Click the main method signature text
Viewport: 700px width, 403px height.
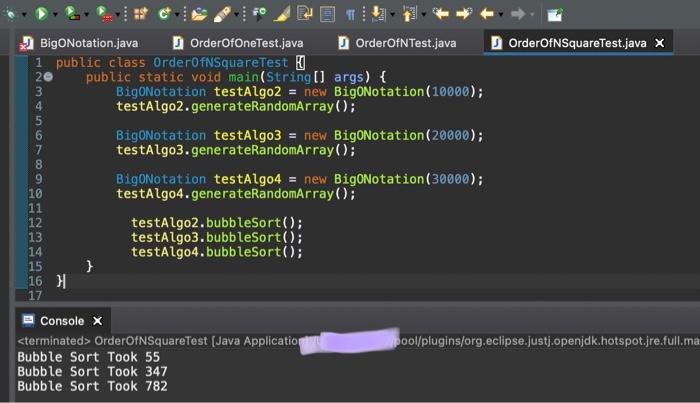[x=236, y=77]
